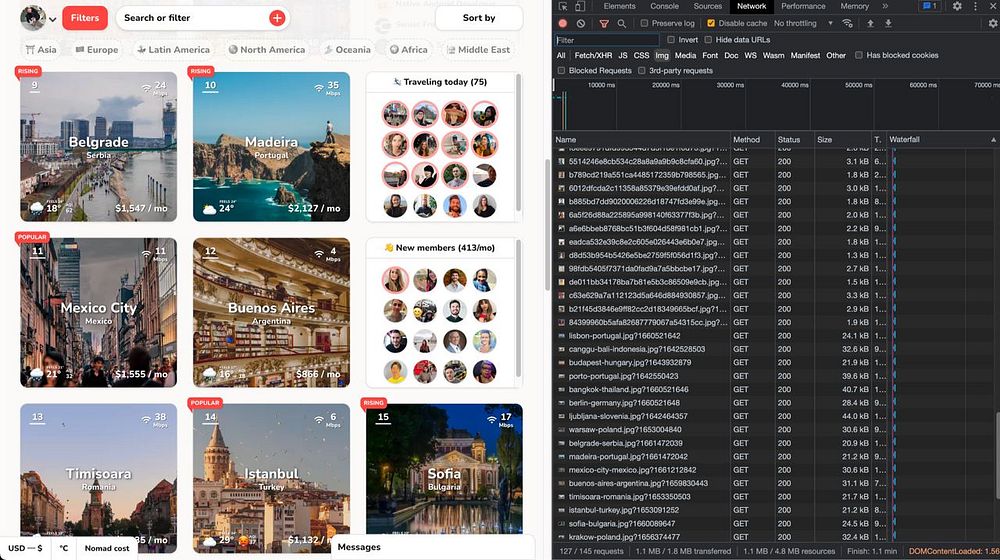The height and width of the screenshot is (560, 1000).
Task: Click the red Filters button
Action: (85, 18)
